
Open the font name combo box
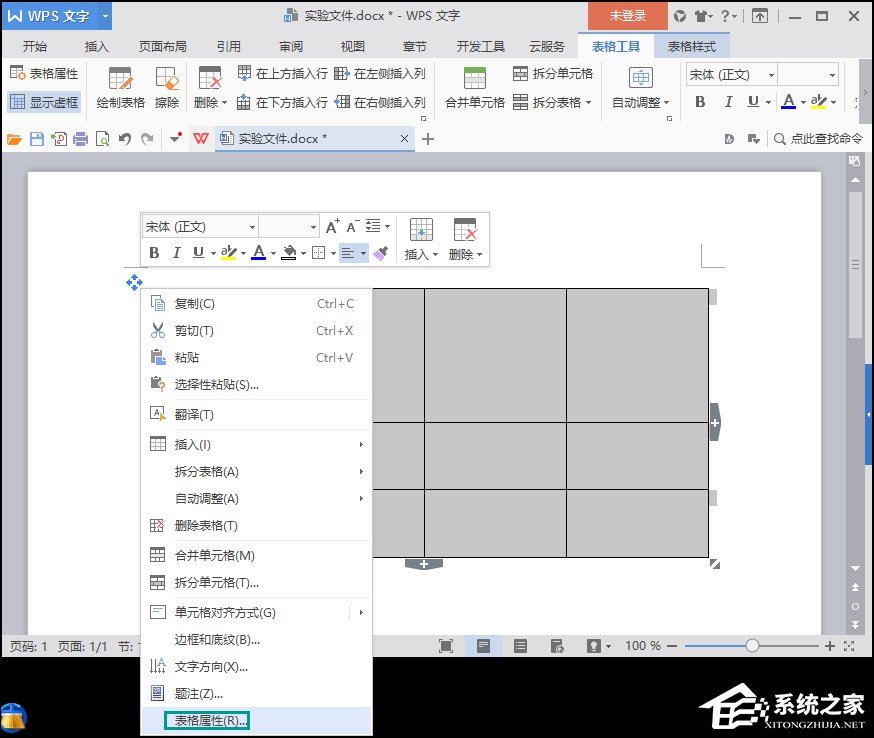click(x=728, y=74)
